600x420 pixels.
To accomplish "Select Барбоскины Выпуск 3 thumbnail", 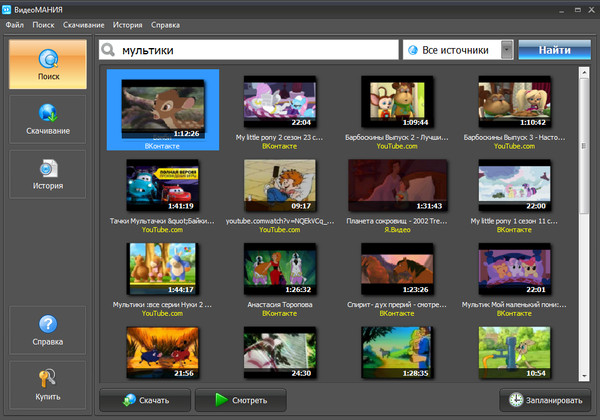I will point(514,101).
